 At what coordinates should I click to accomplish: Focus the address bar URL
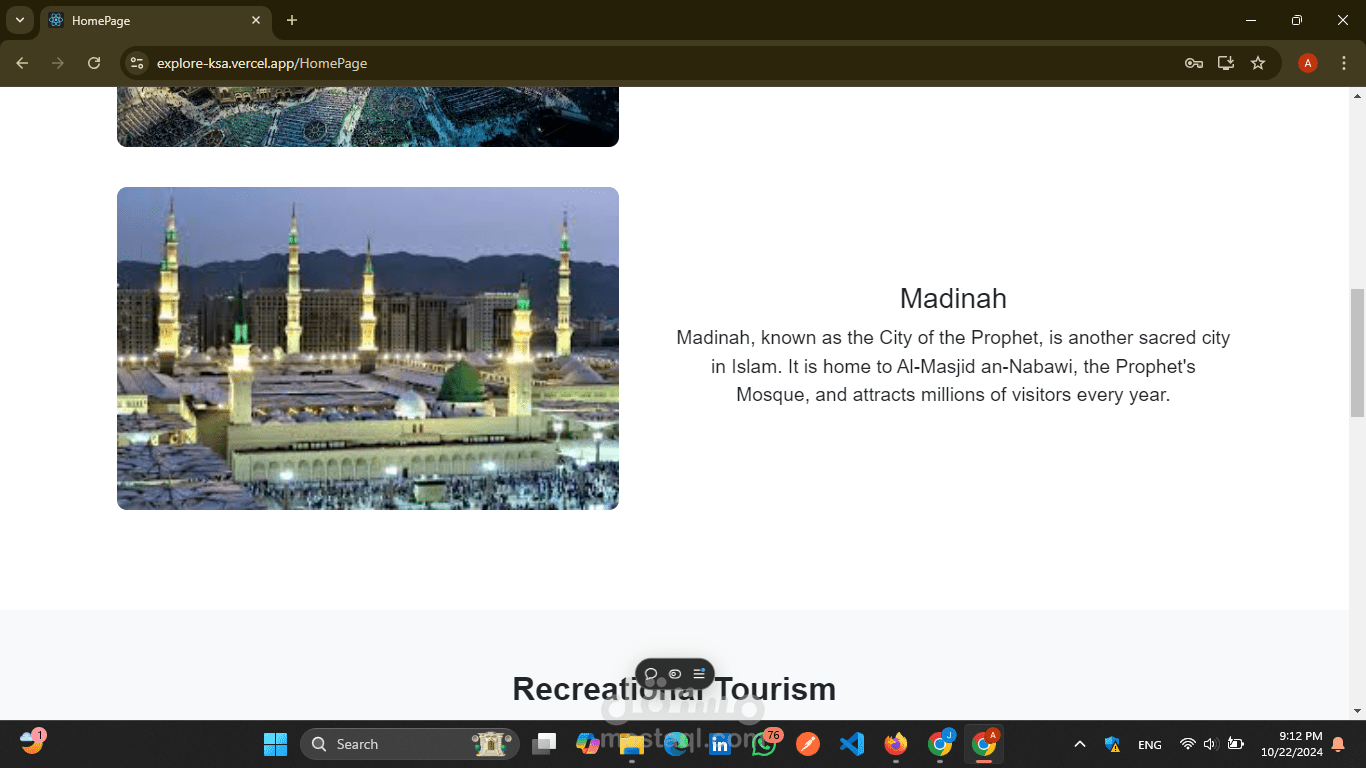(262, 63)
